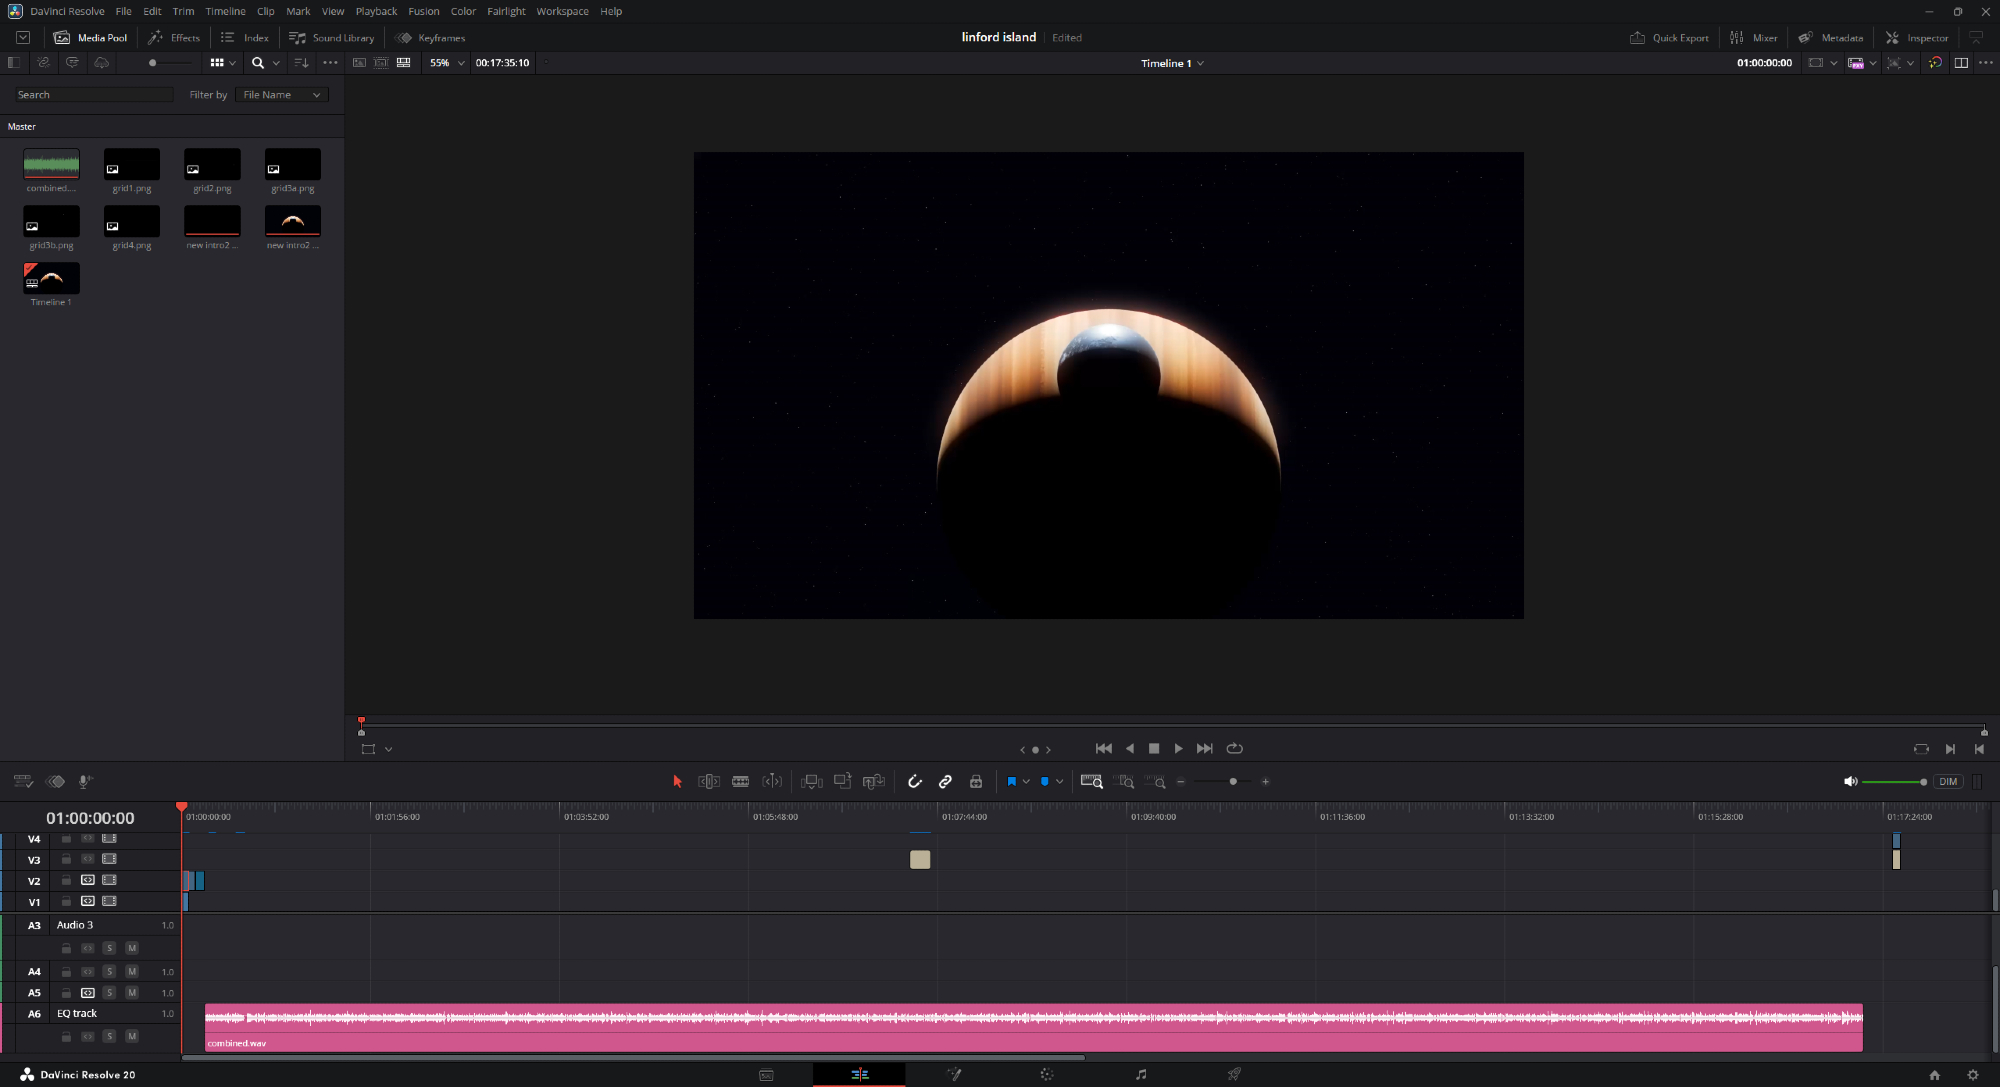Click the Full Extent Zoom icon
This screenshot has height=1087, width=2000.
[x=1091, y=782]
